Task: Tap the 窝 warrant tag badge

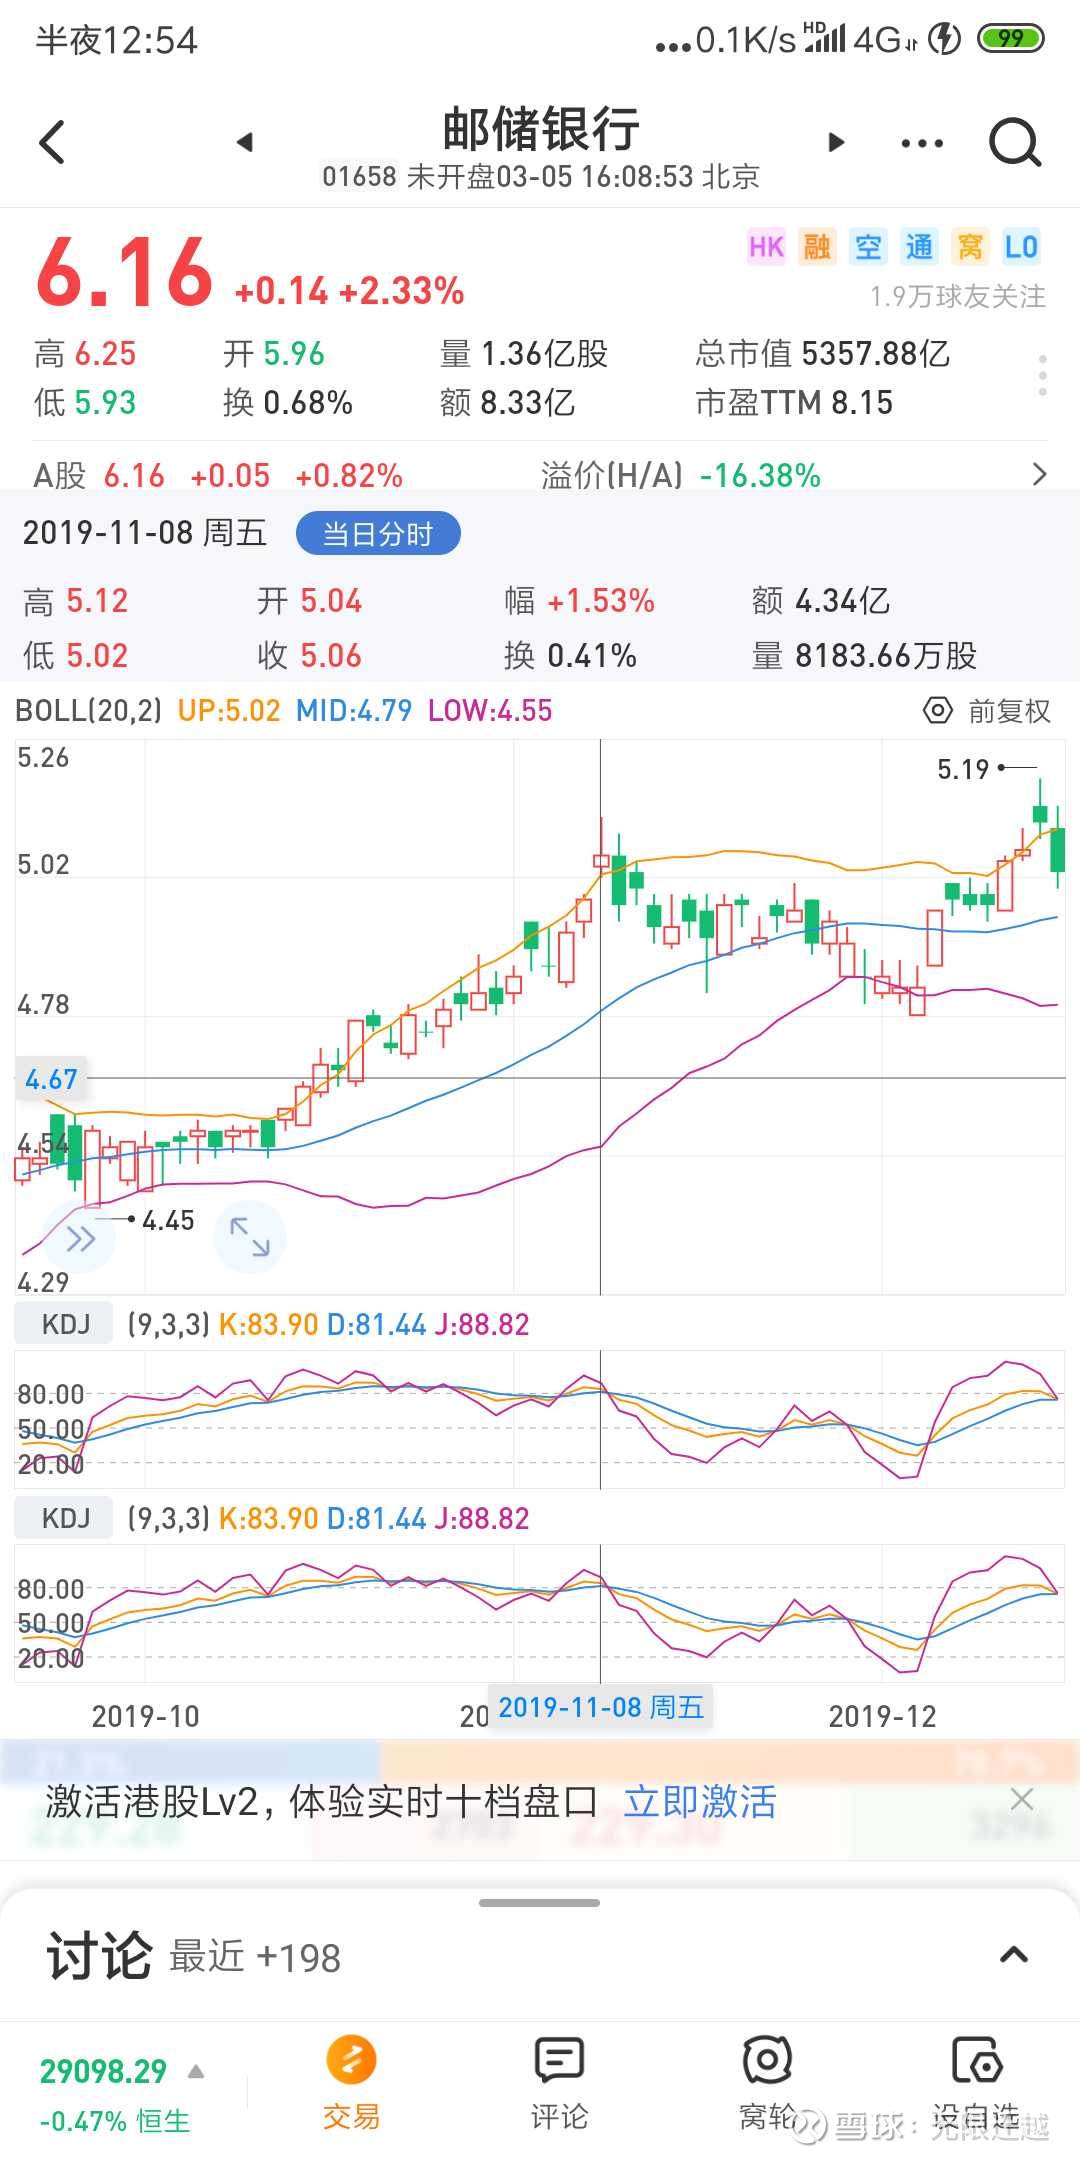Action: (x=970, y=247)
